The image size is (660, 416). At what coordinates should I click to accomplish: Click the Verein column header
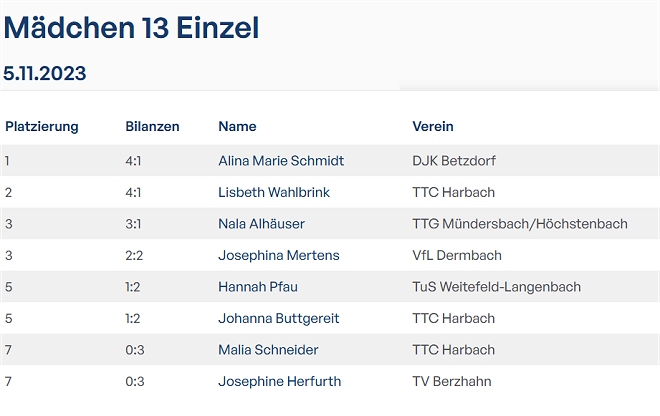[433, 127]
